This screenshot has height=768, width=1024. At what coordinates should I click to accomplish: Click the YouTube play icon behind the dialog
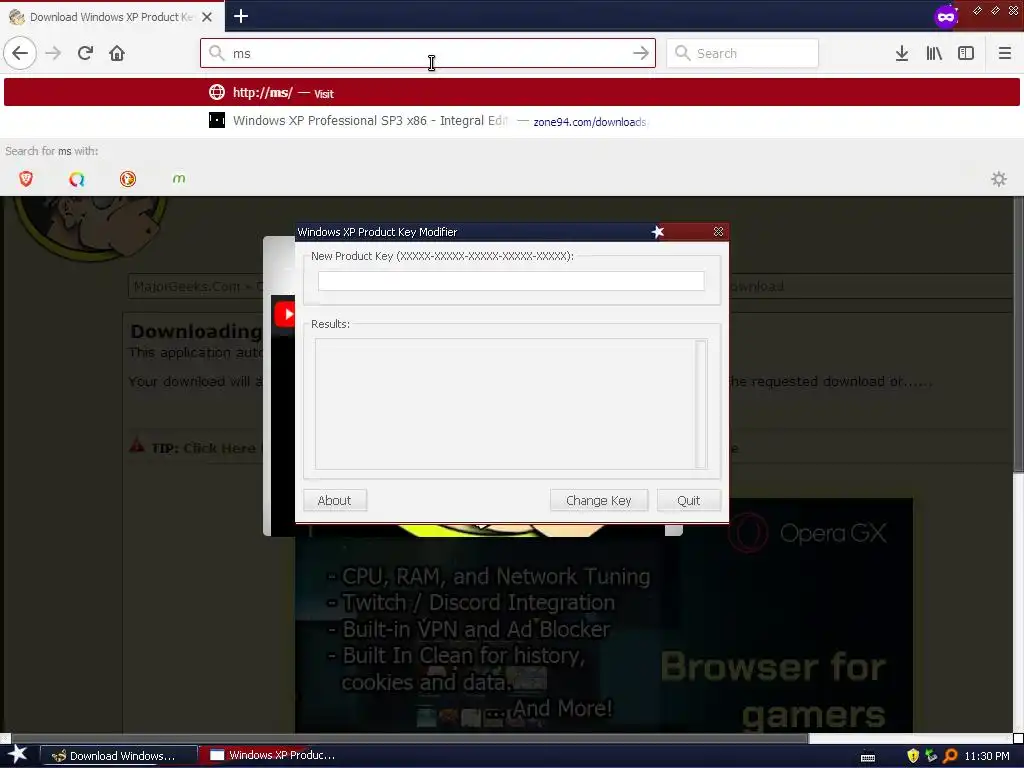tap(285, 314)
